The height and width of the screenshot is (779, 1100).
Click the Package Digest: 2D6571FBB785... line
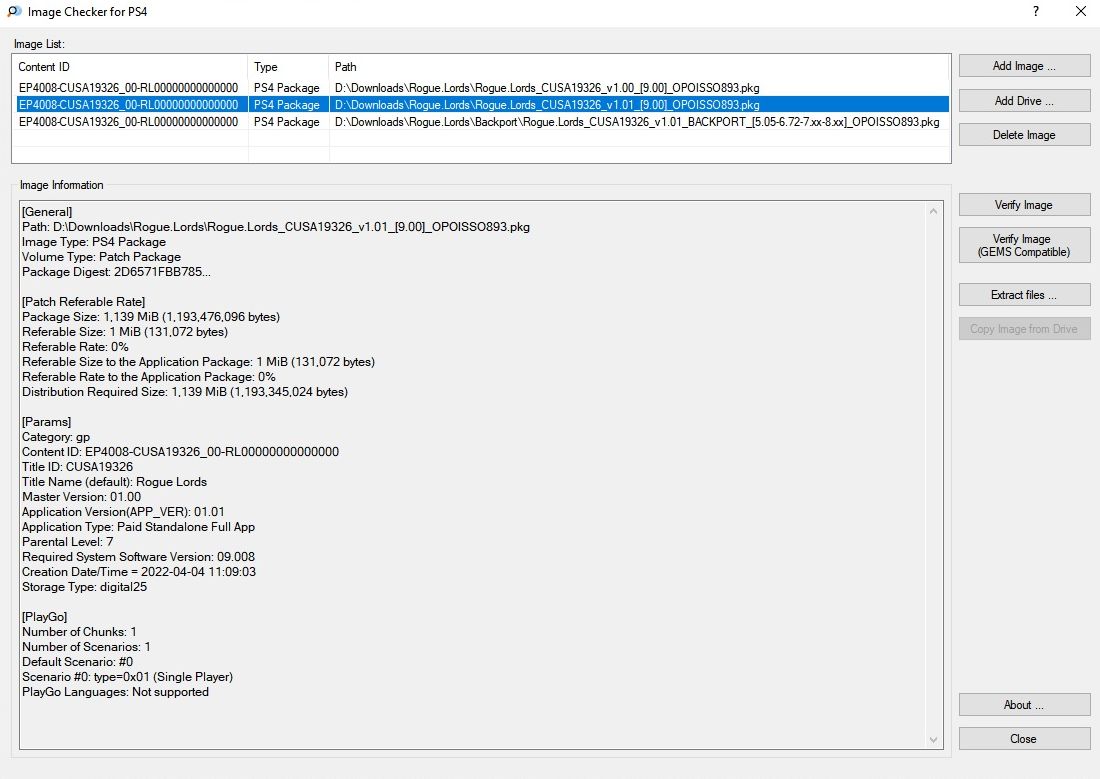[116, 272]
